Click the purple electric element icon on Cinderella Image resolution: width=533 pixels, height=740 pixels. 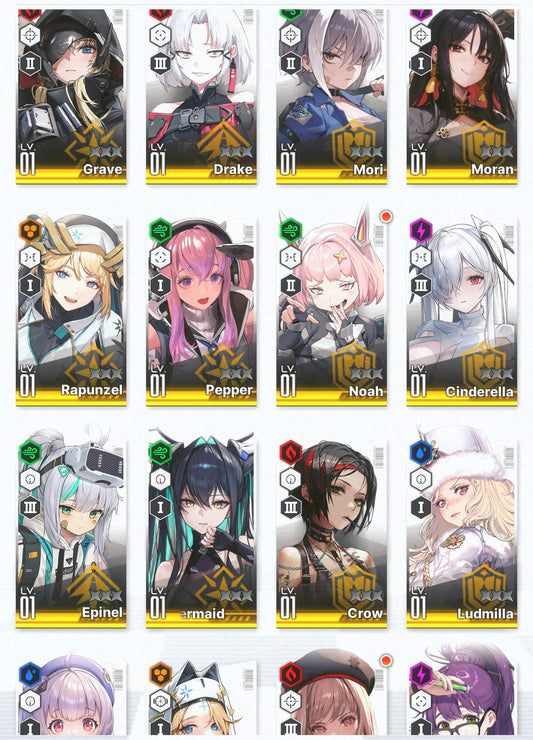point(421,230)
